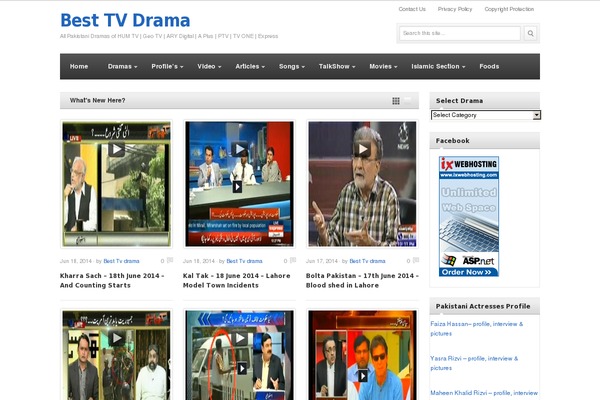The width and height of the screenshot is (600, 400).
Task: Play the second-row left talk show video
Action: (x=116, y=338)
